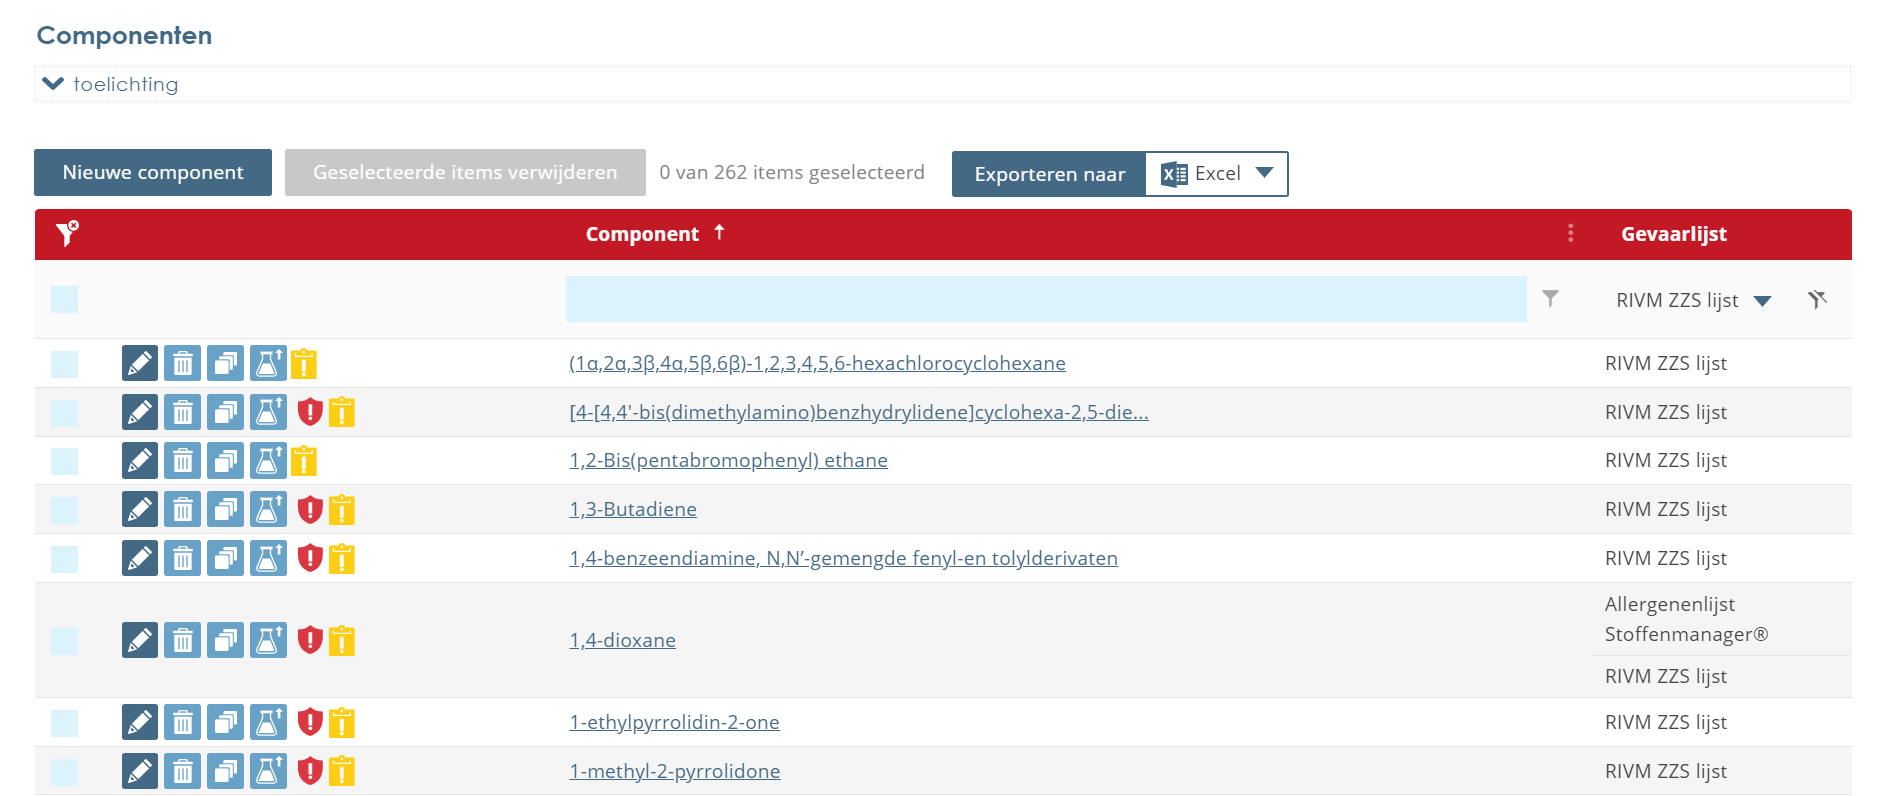Viewport: 1884px width, 796px height.
Task: Open the 1-methyl-2-pyrrolidone component link
Action: click(675, 771)
